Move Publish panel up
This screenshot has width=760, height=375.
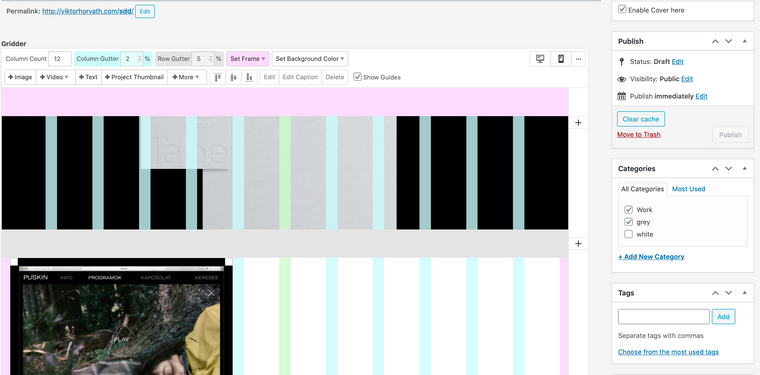click(715, 41)
